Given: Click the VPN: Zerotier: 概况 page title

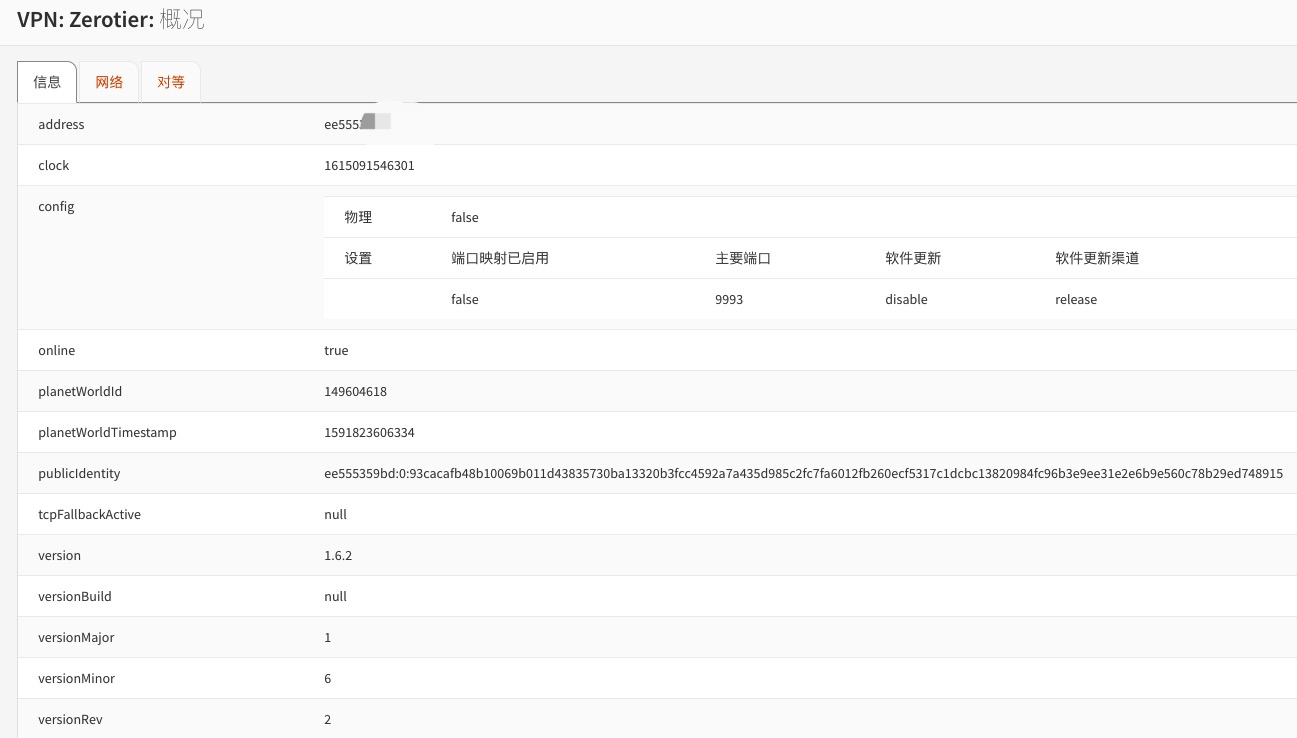Looking at the screenshot, I should tap(111, 19).
